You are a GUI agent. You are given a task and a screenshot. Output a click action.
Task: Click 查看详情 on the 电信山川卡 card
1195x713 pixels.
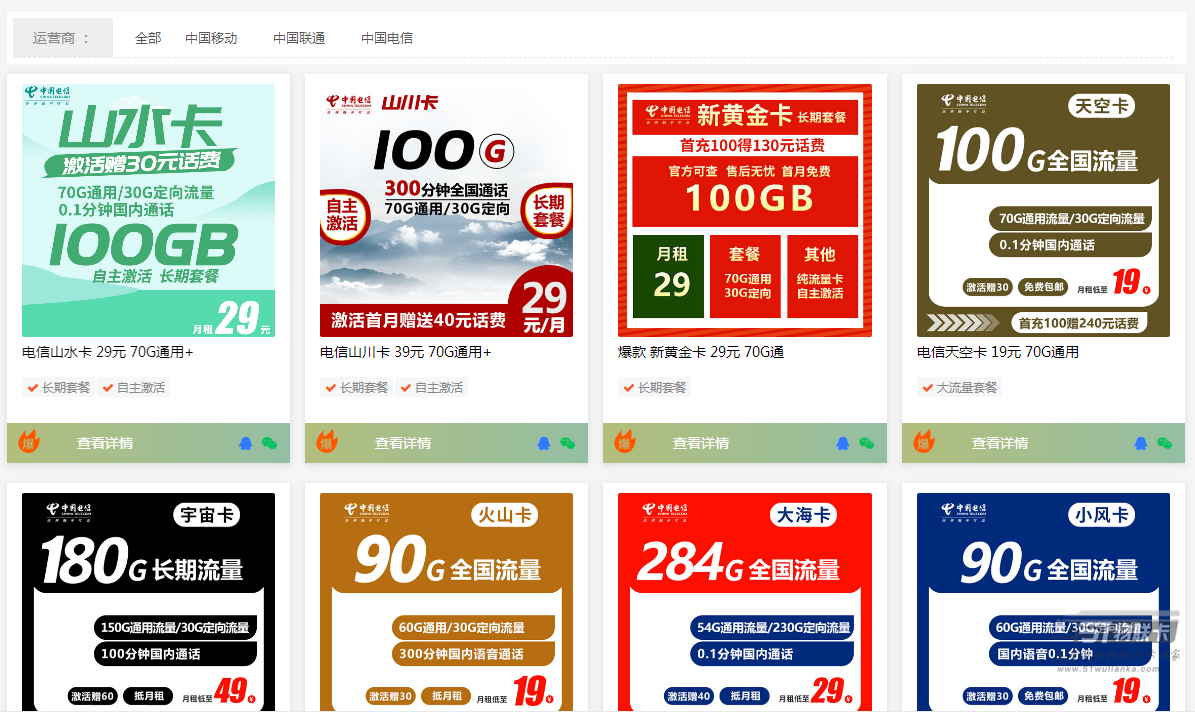coord(403,443)
